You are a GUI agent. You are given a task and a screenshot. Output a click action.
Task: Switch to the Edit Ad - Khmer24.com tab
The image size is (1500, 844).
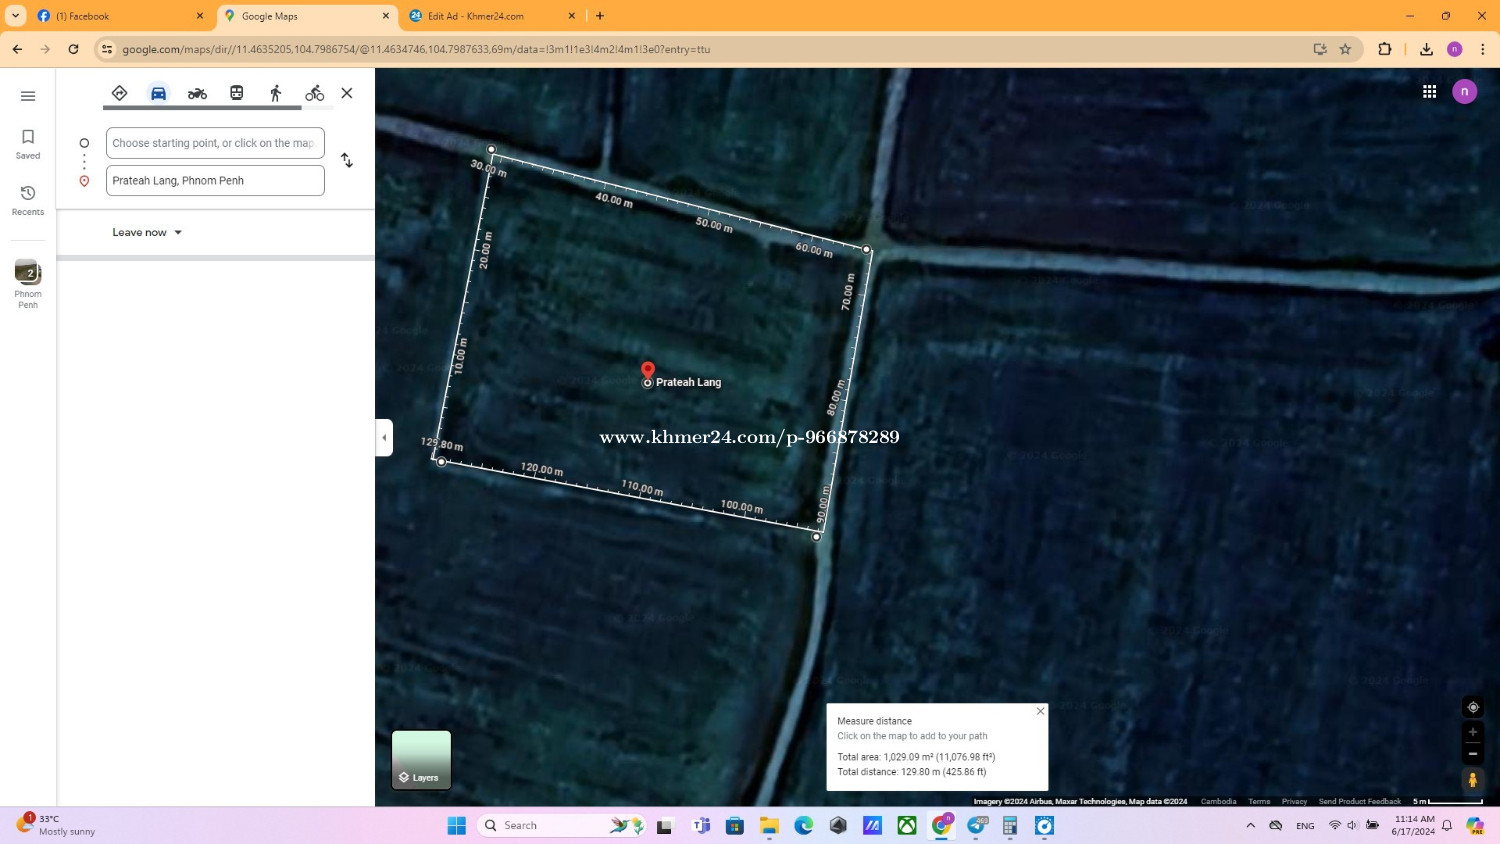point(476,16)
